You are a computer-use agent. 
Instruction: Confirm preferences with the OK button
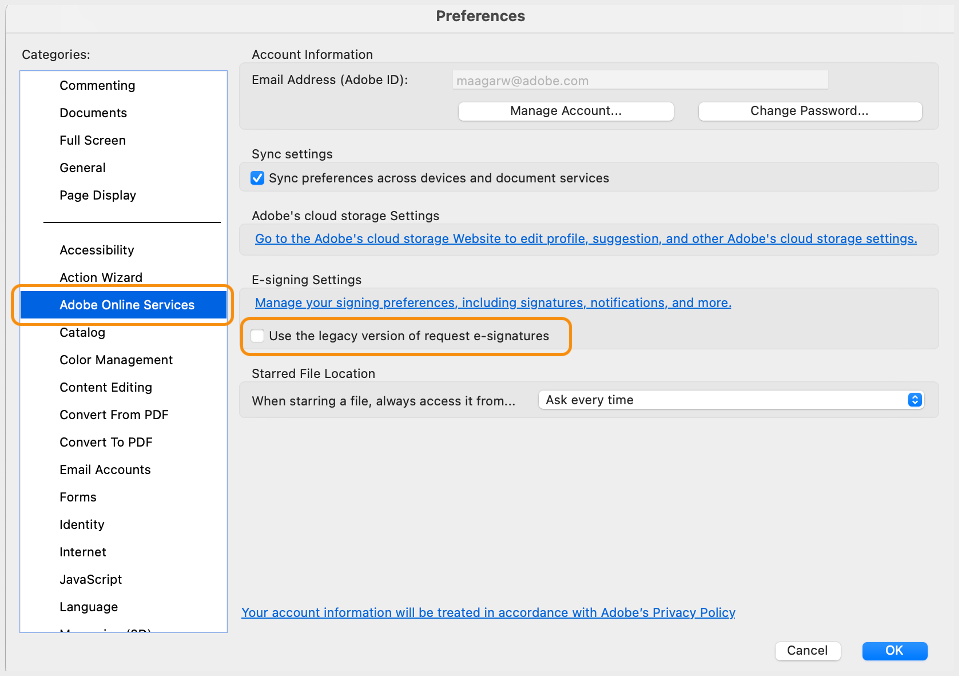click(894, 650)
